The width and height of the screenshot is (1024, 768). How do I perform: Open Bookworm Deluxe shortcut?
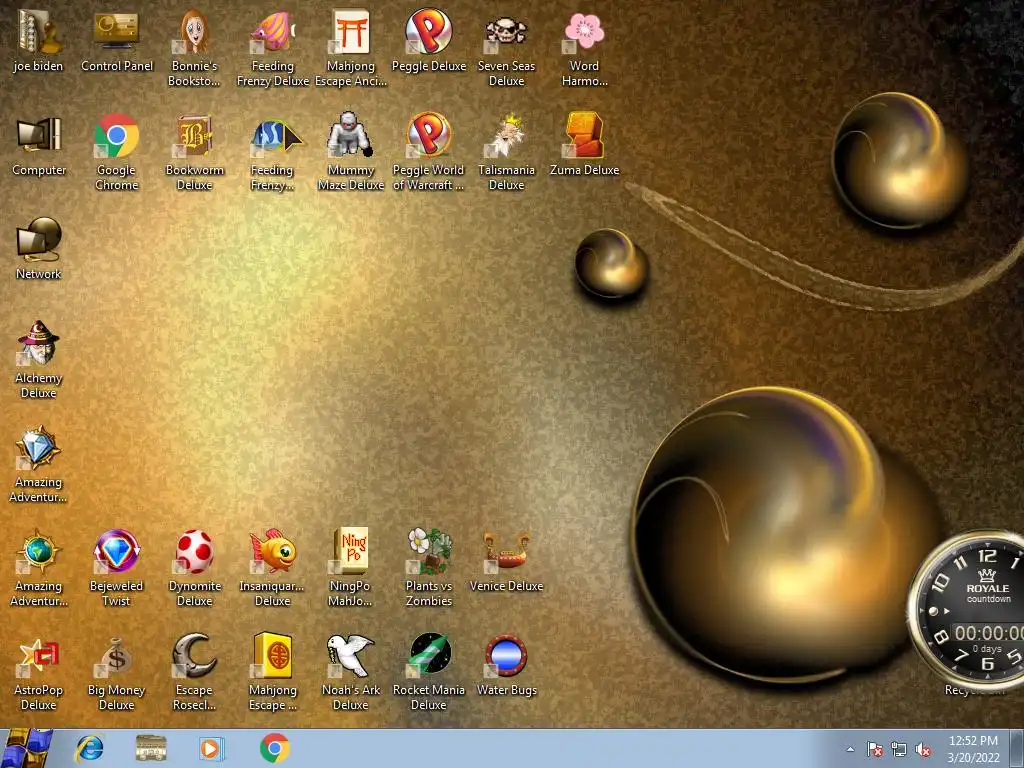[x=194, y=153]
